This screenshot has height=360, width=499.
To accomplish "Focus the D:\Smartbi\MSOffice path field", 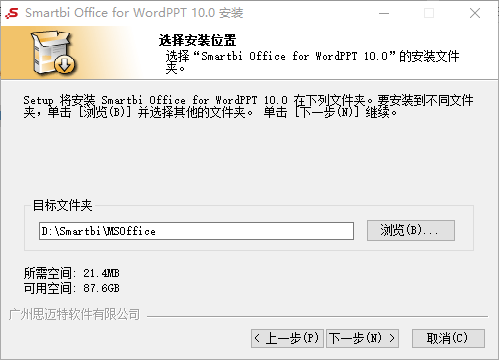I will tap(196, 231).
